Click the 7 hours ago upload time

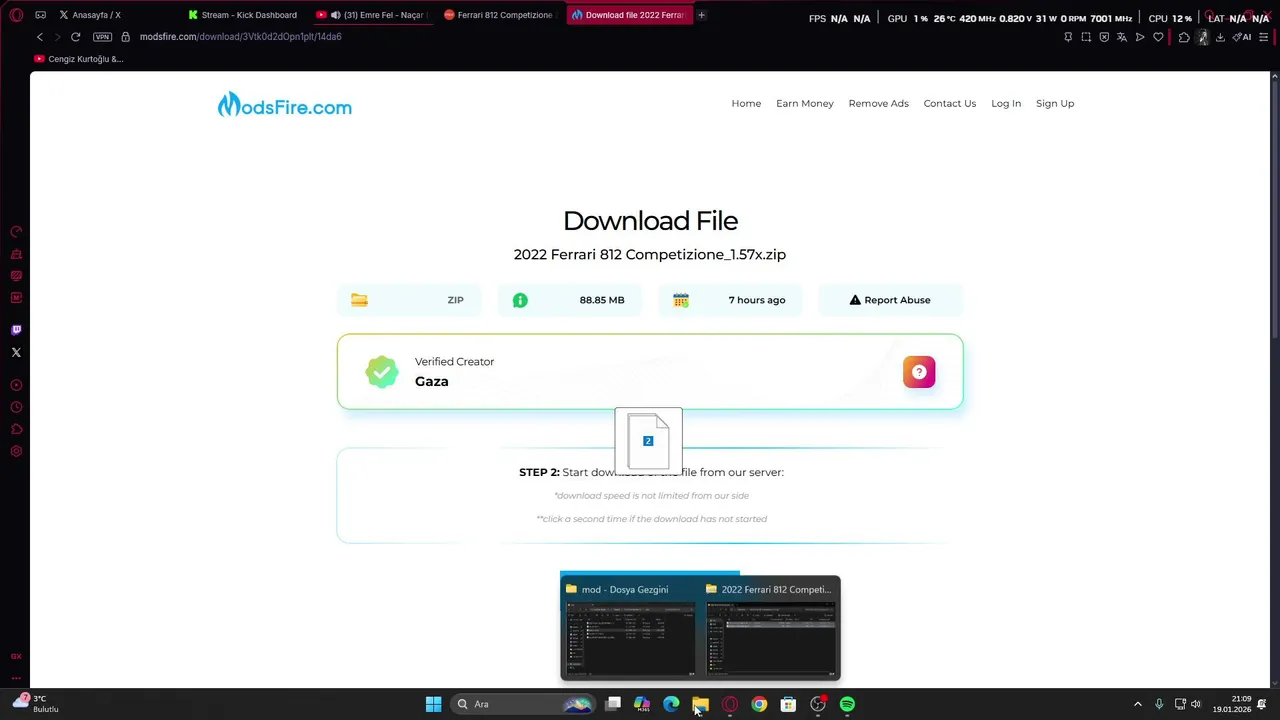pos(757,300)
